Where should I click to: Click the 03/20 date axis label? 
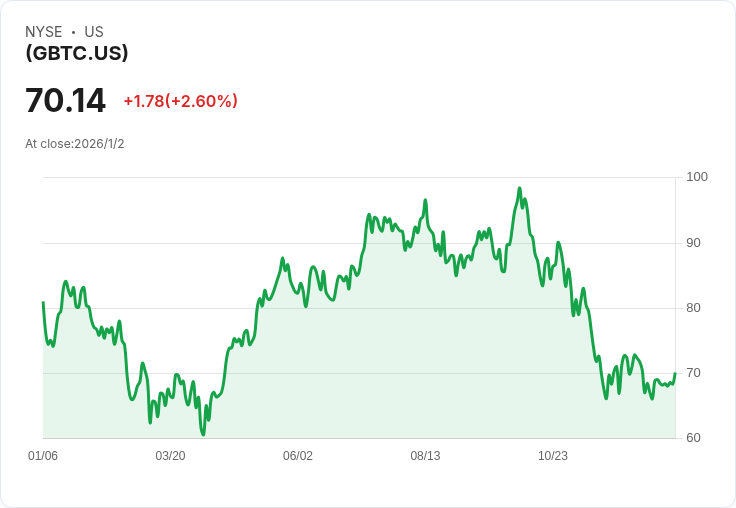[170, 456]
